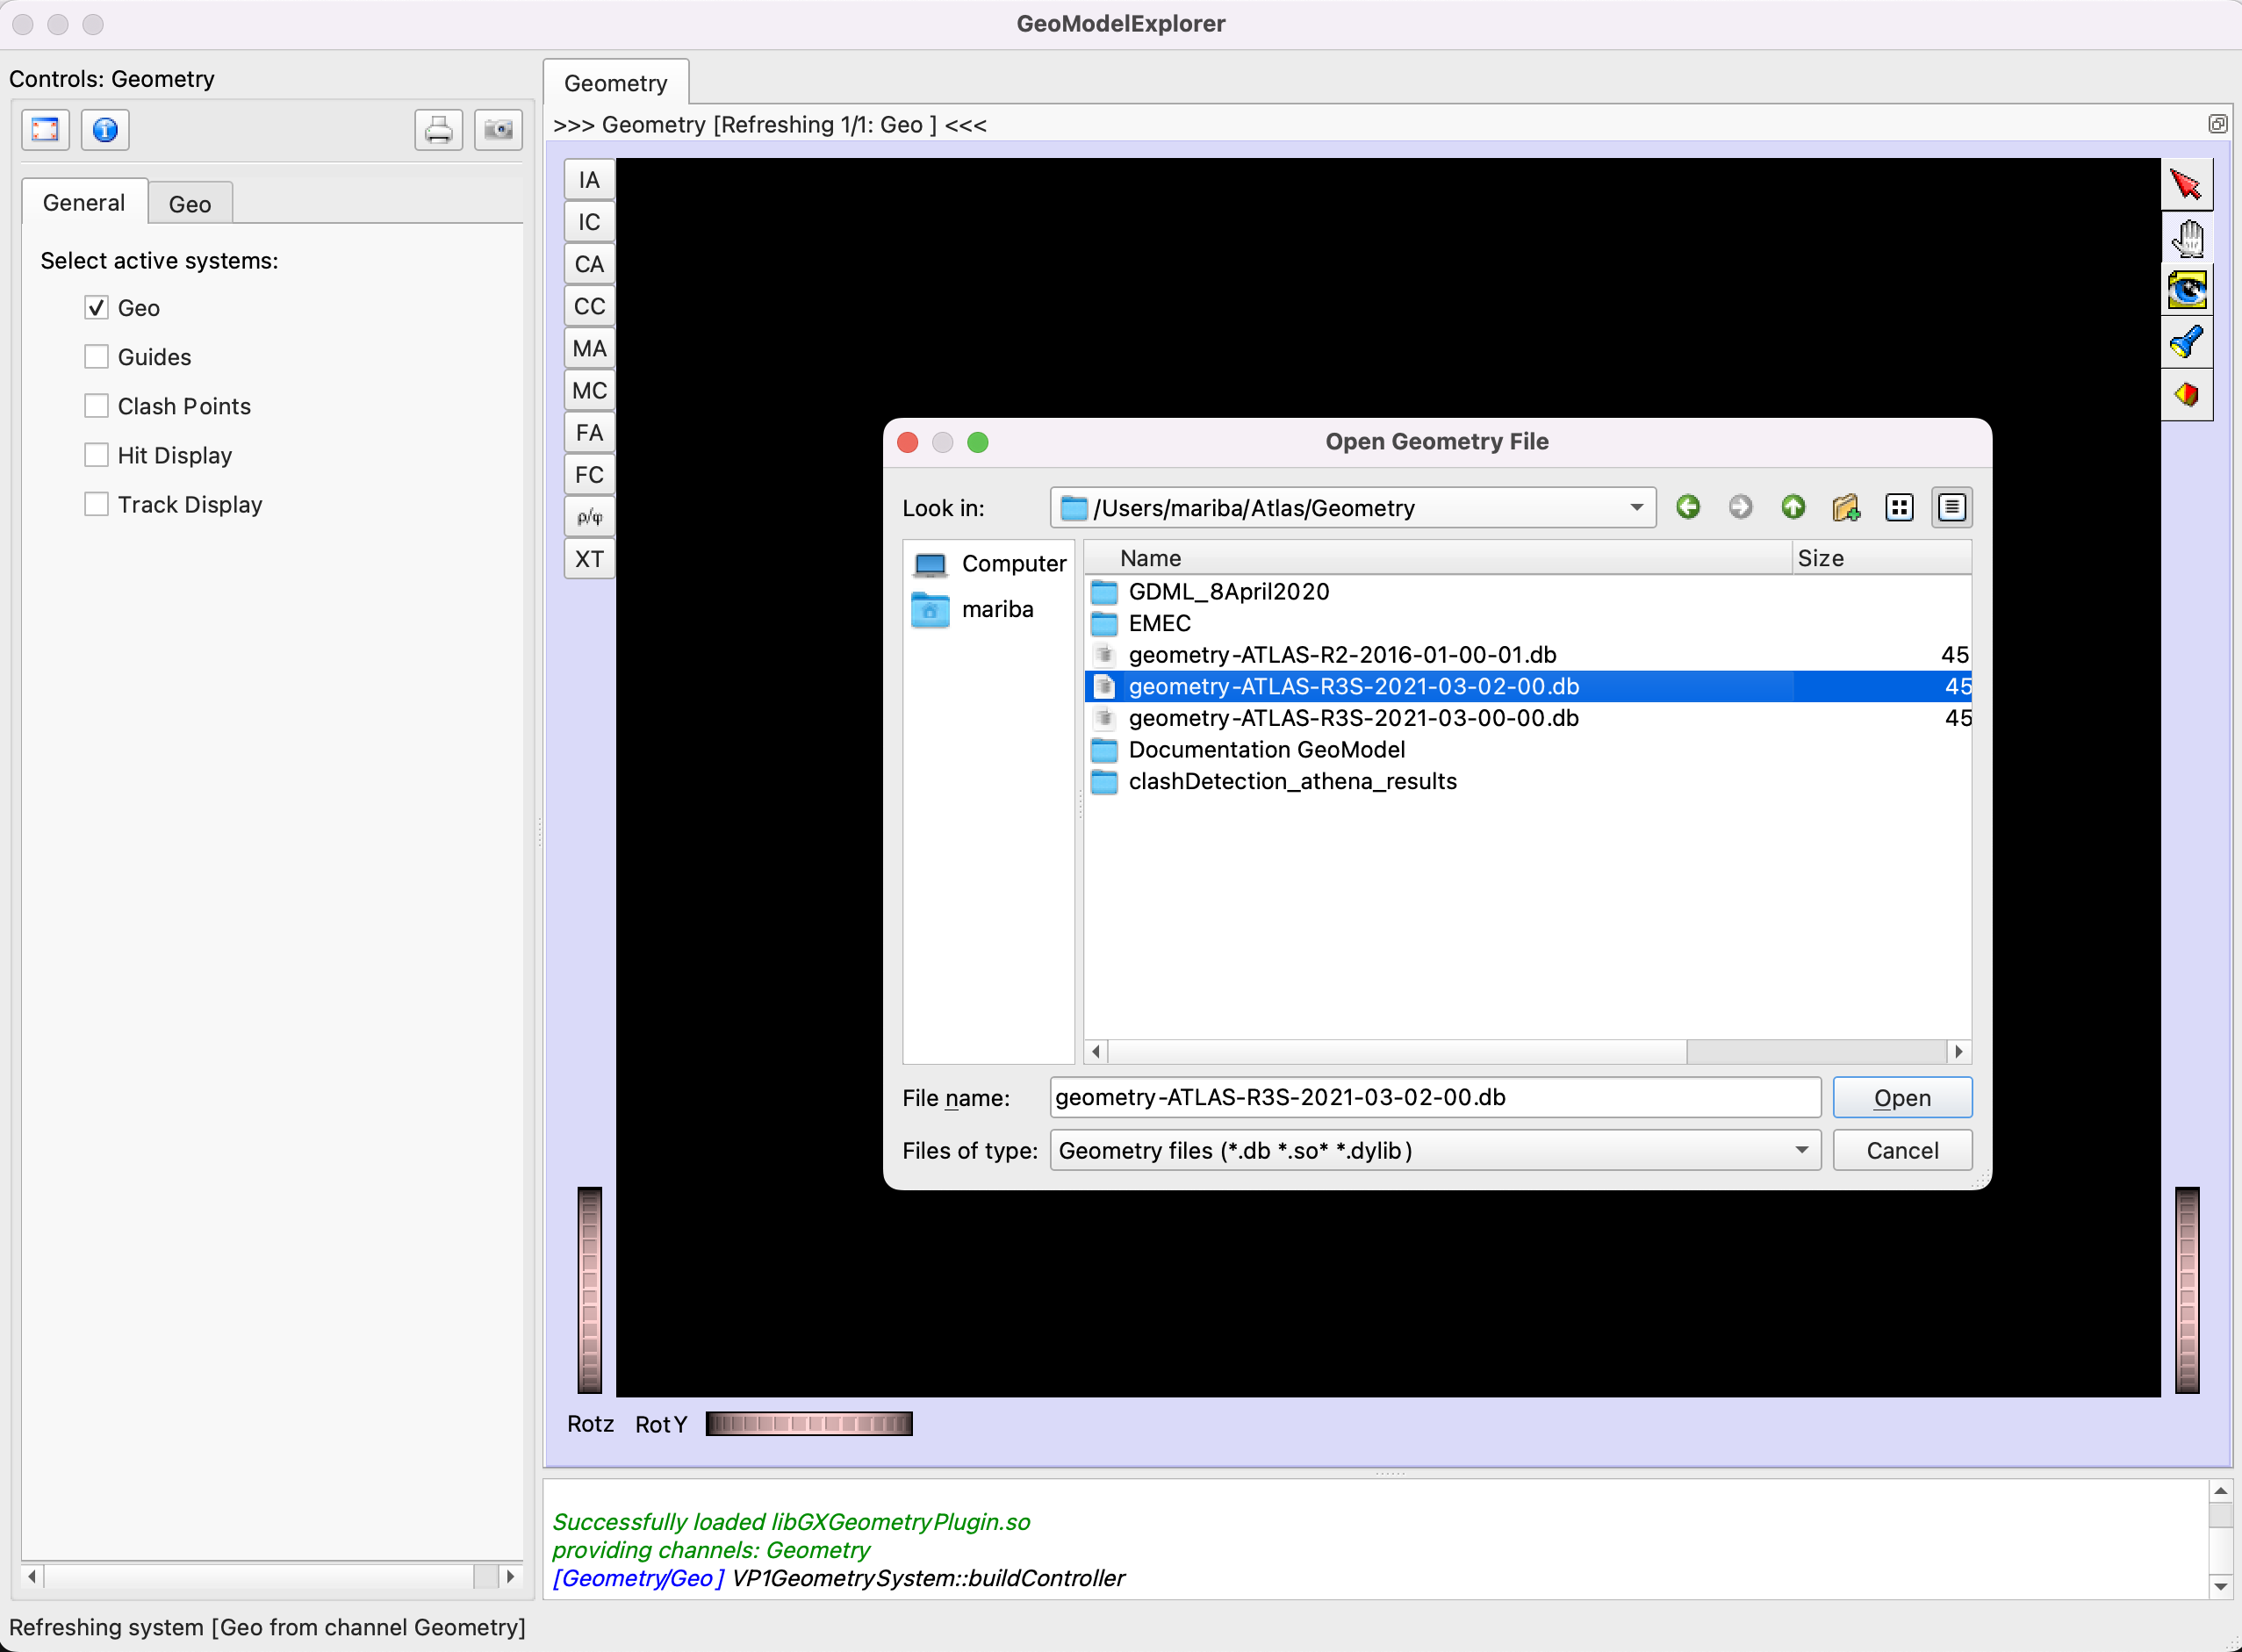Screen dimensions: 2242x1652
Task: Click the Rotz label
Action: [x=590, y=1424]
